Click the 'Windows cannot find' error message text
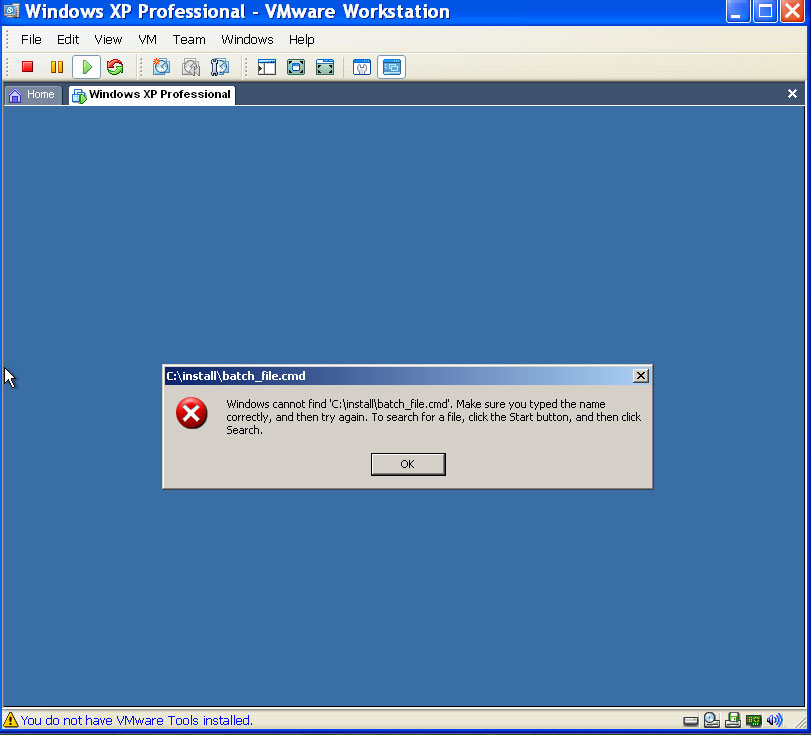 click(433, 417)
